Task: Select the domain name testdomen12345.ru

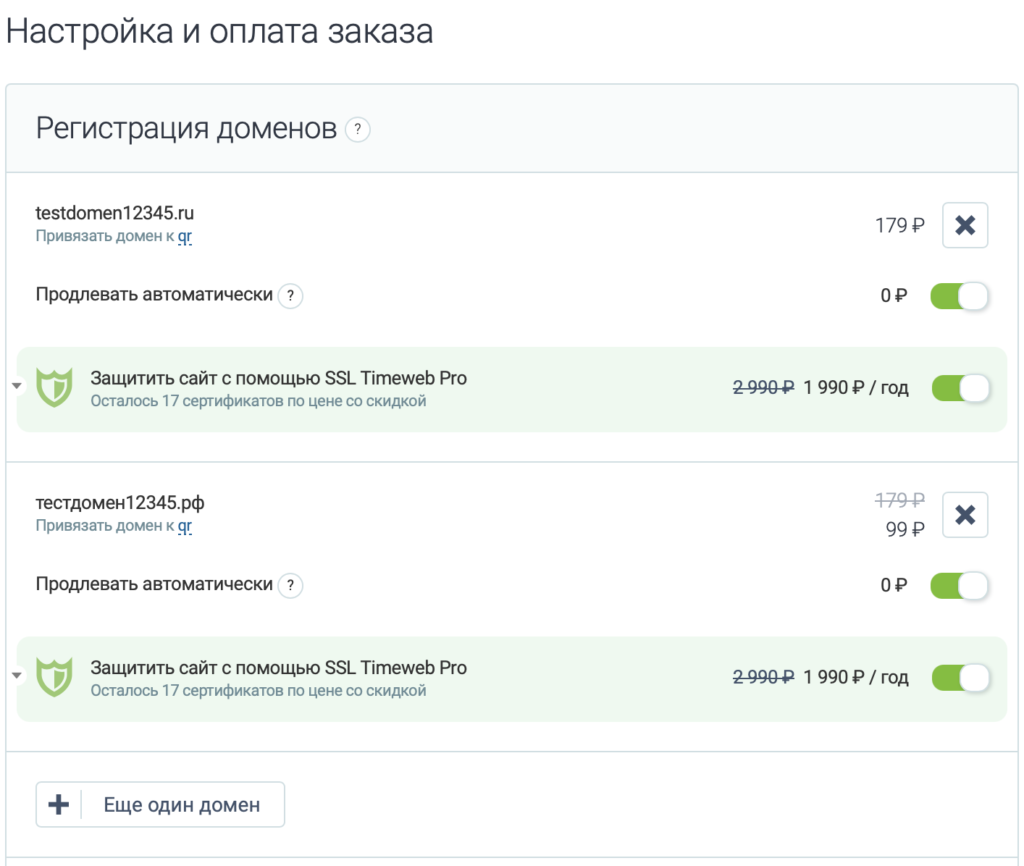Action: [x=114, y=213]
